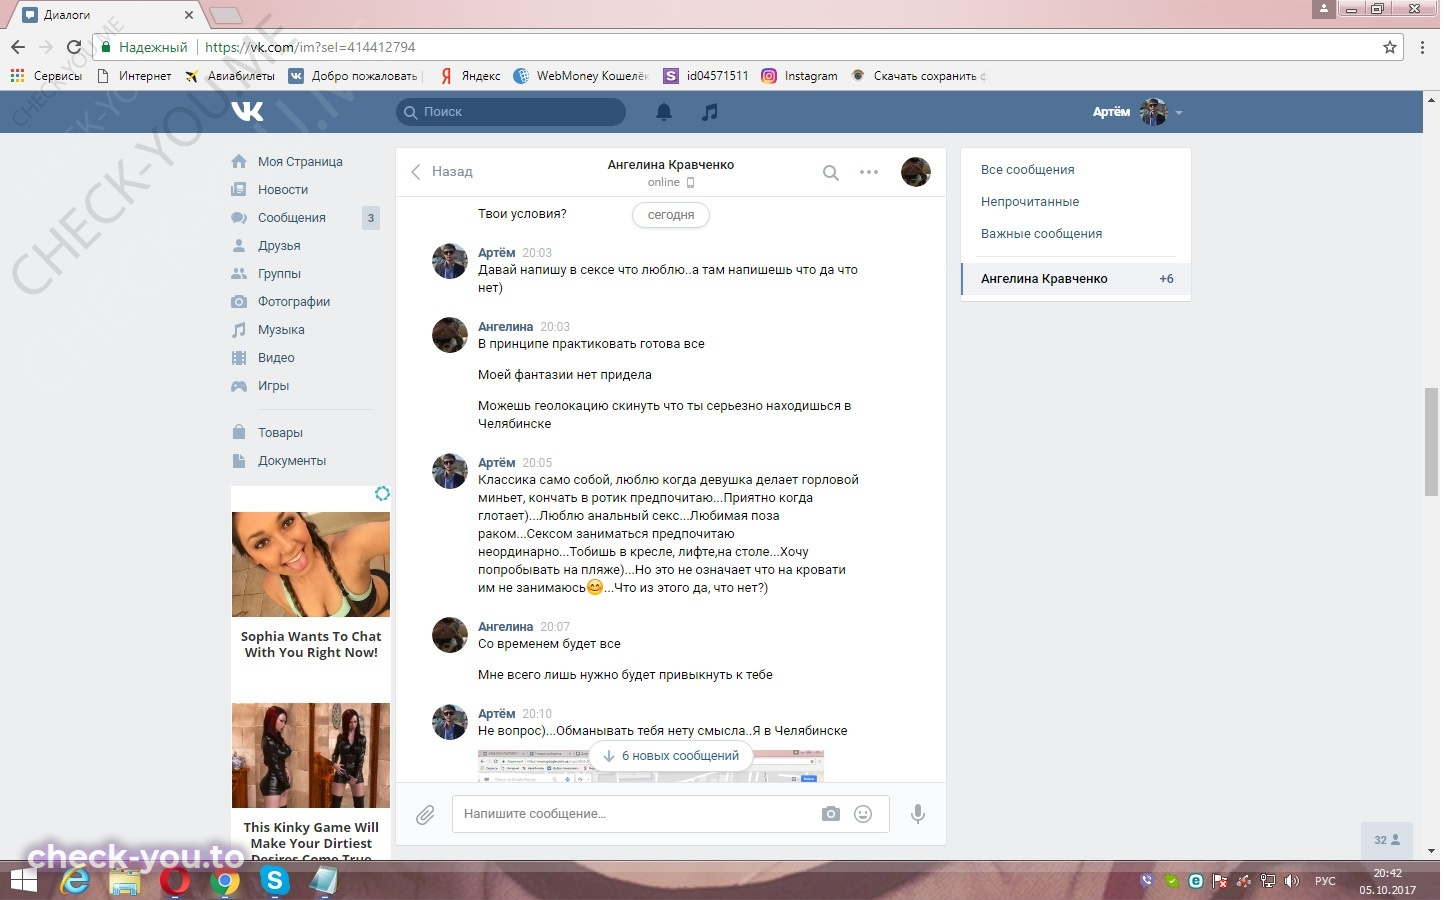Open Музыка in the sidebar
1444x900 pixels.
[281, 330]
